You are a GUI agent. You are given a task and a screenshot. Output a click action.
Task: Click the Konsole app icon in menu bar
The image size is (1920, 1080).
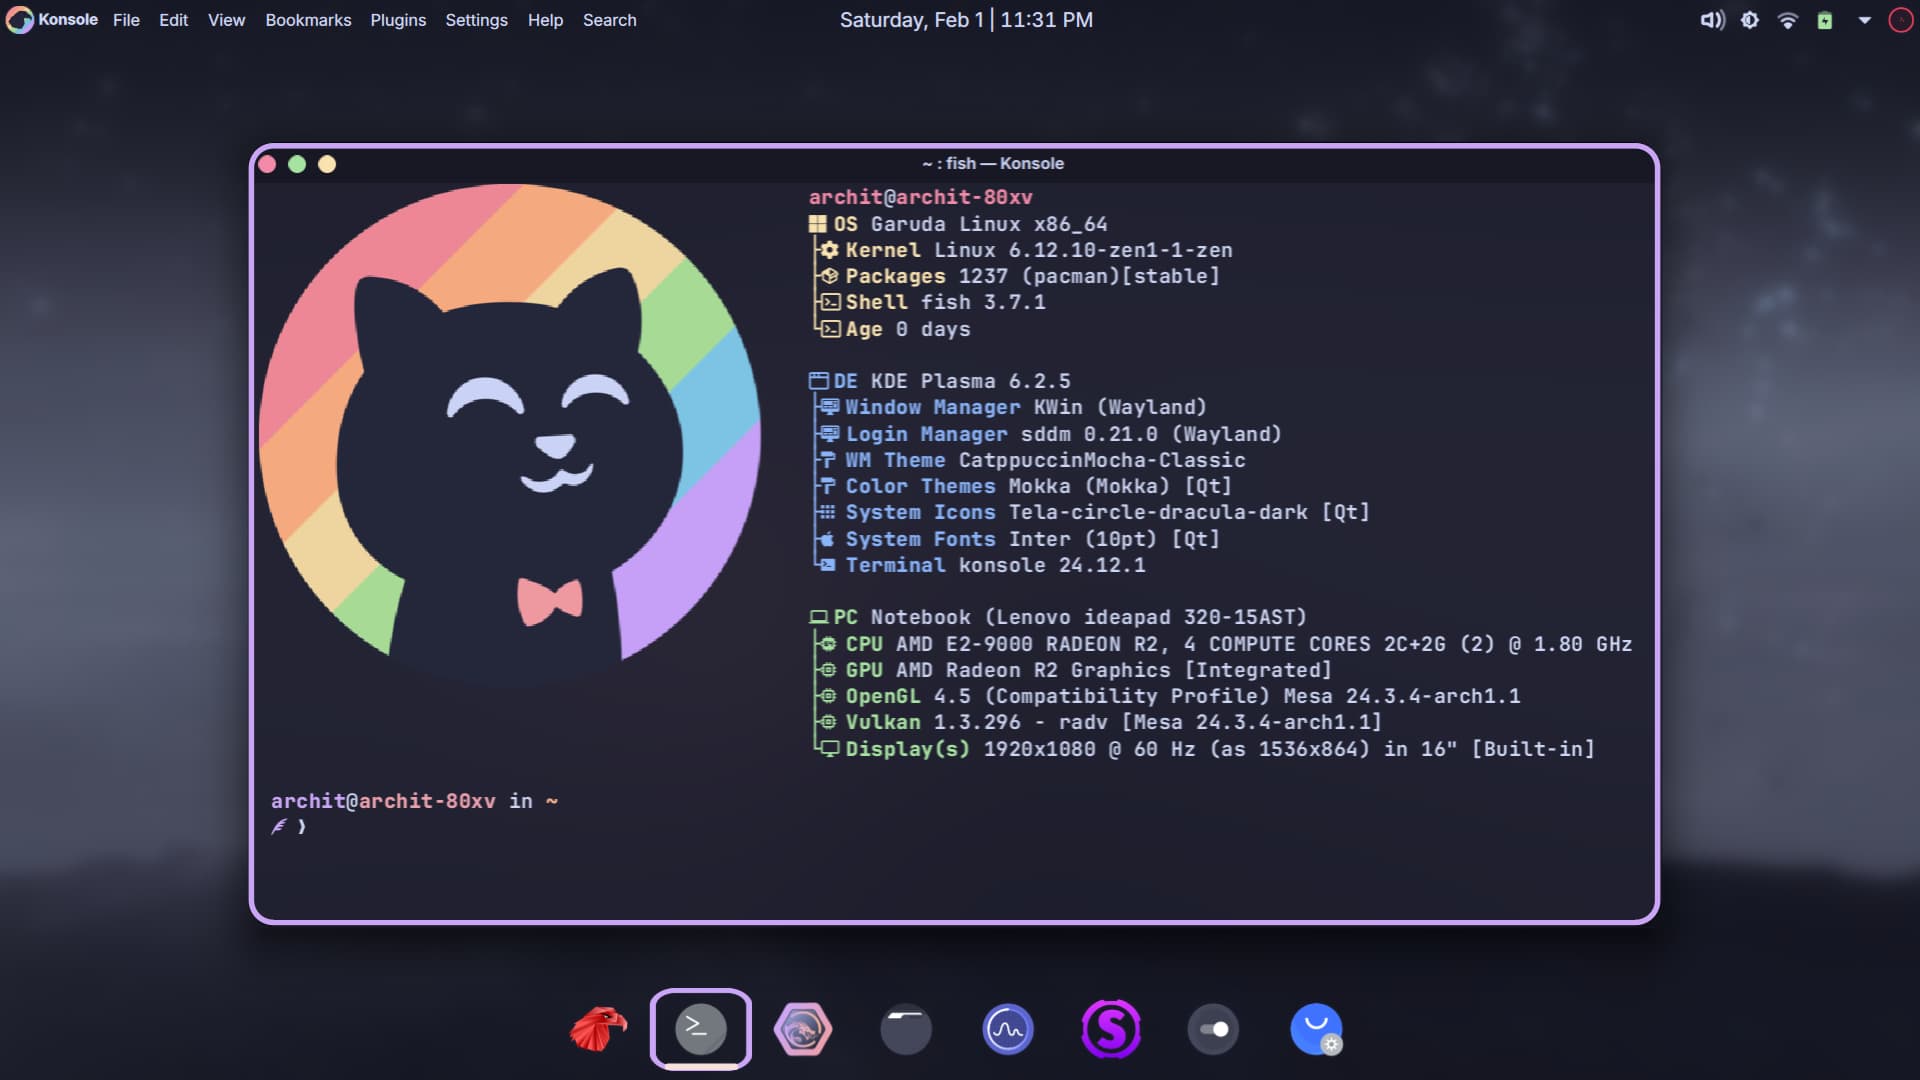click(x=19, y=20)
